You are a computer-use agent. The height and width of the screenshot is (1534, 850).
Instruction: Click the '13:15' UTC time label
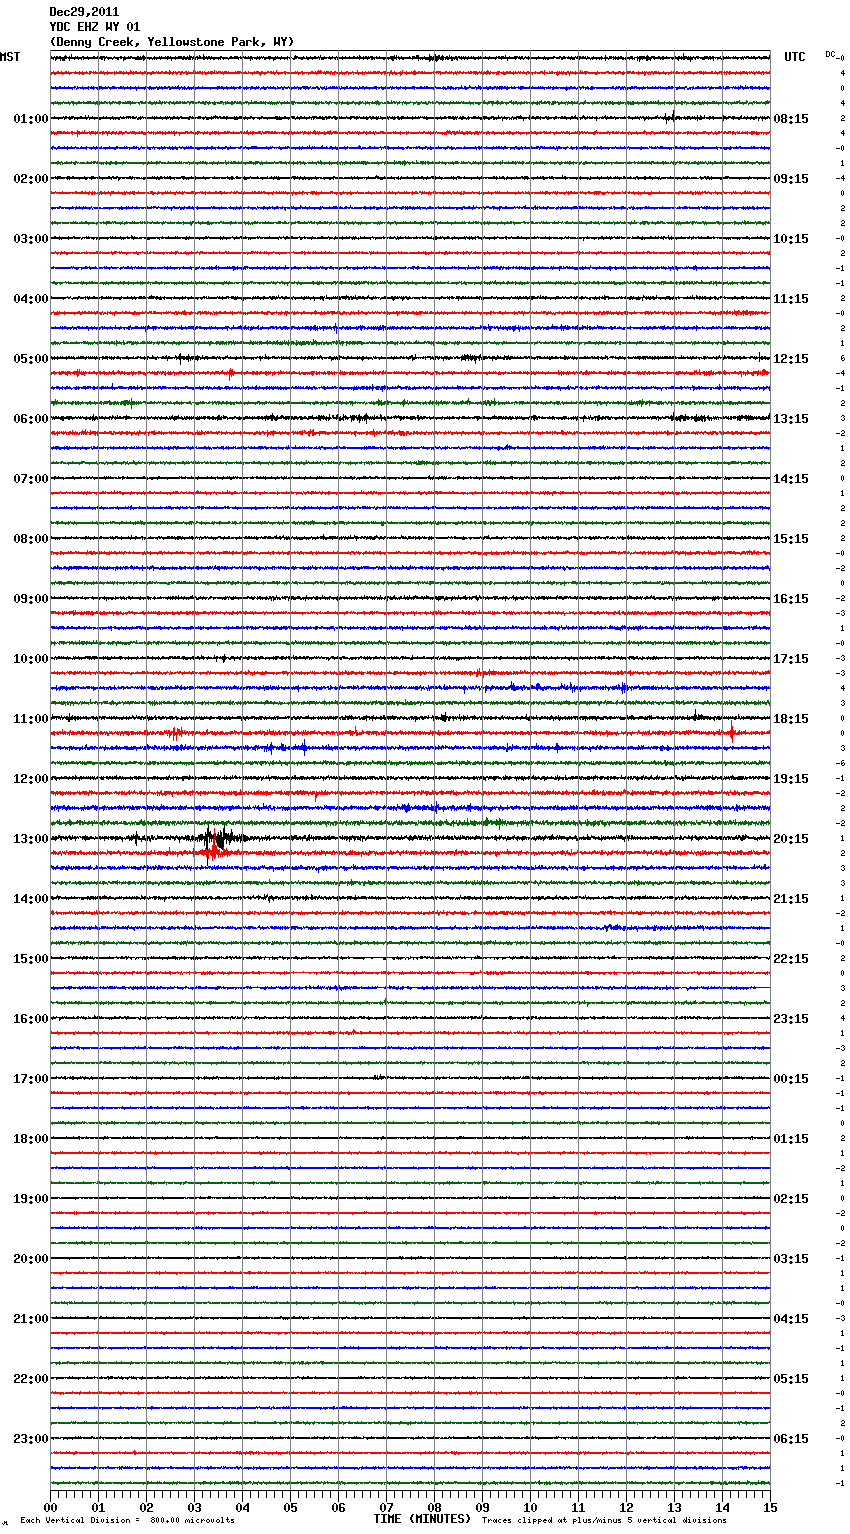[791, 419]
